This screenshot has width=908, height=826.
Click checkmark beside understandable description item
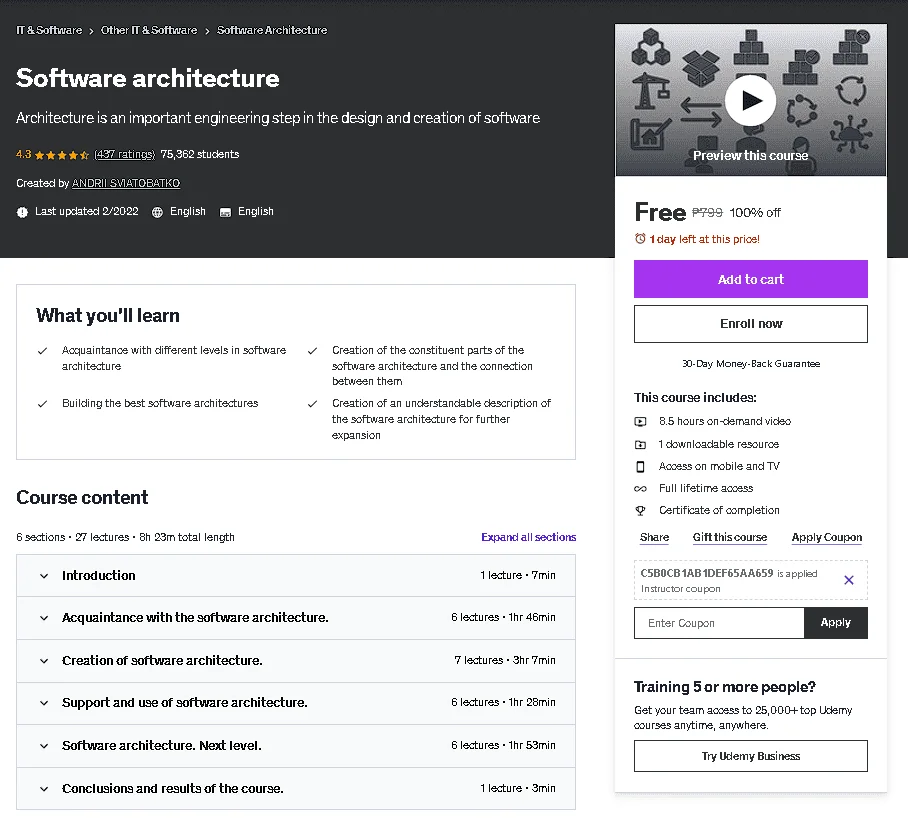click(312, 404)
